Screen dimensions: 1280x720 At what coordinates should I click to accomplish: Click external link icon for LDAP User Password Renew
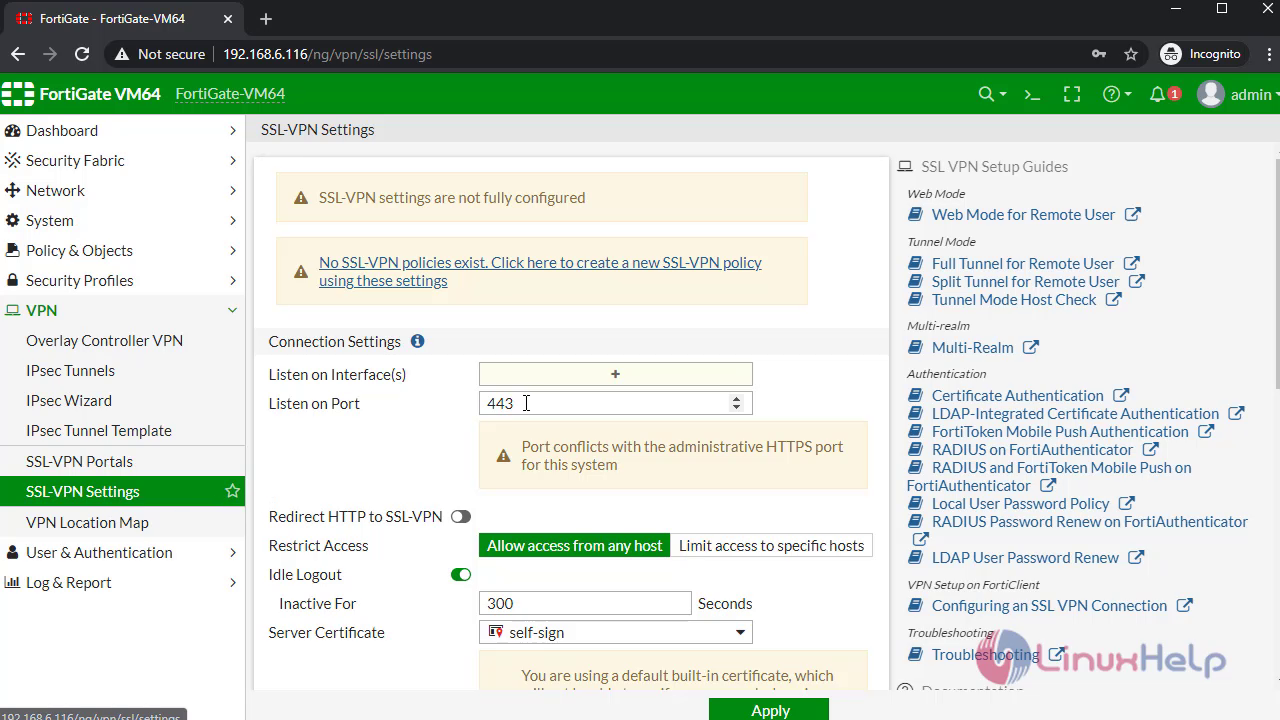(x=1135, y=557)
